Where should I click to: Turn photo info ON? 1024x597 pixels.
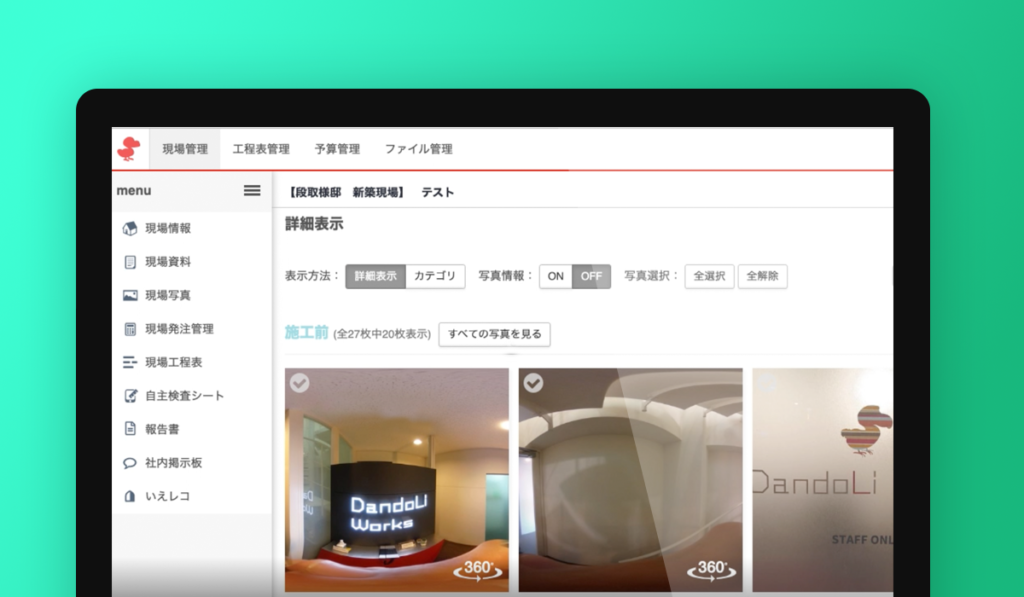(556, 276)
